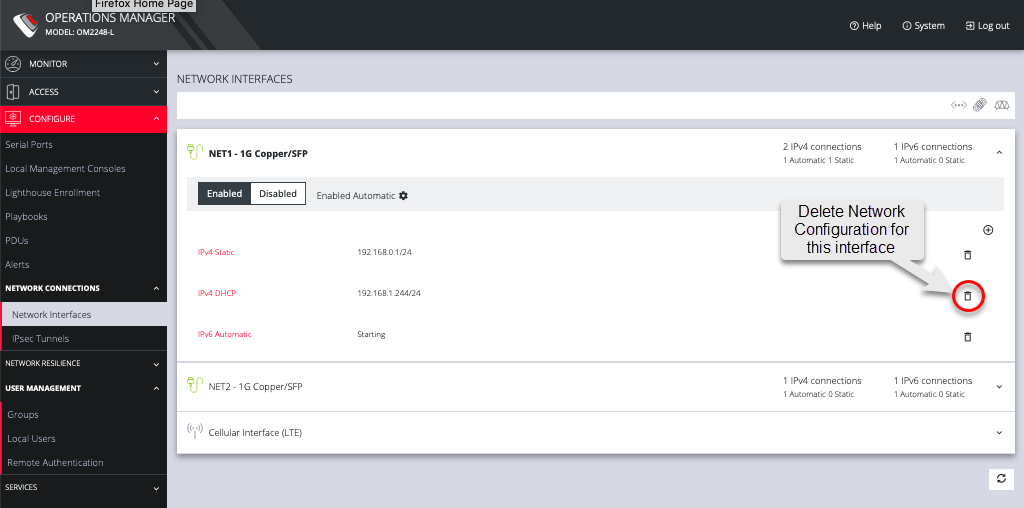Delete the IPv4 Static connection
This screenshot has height=508, width=1024.
967,255
